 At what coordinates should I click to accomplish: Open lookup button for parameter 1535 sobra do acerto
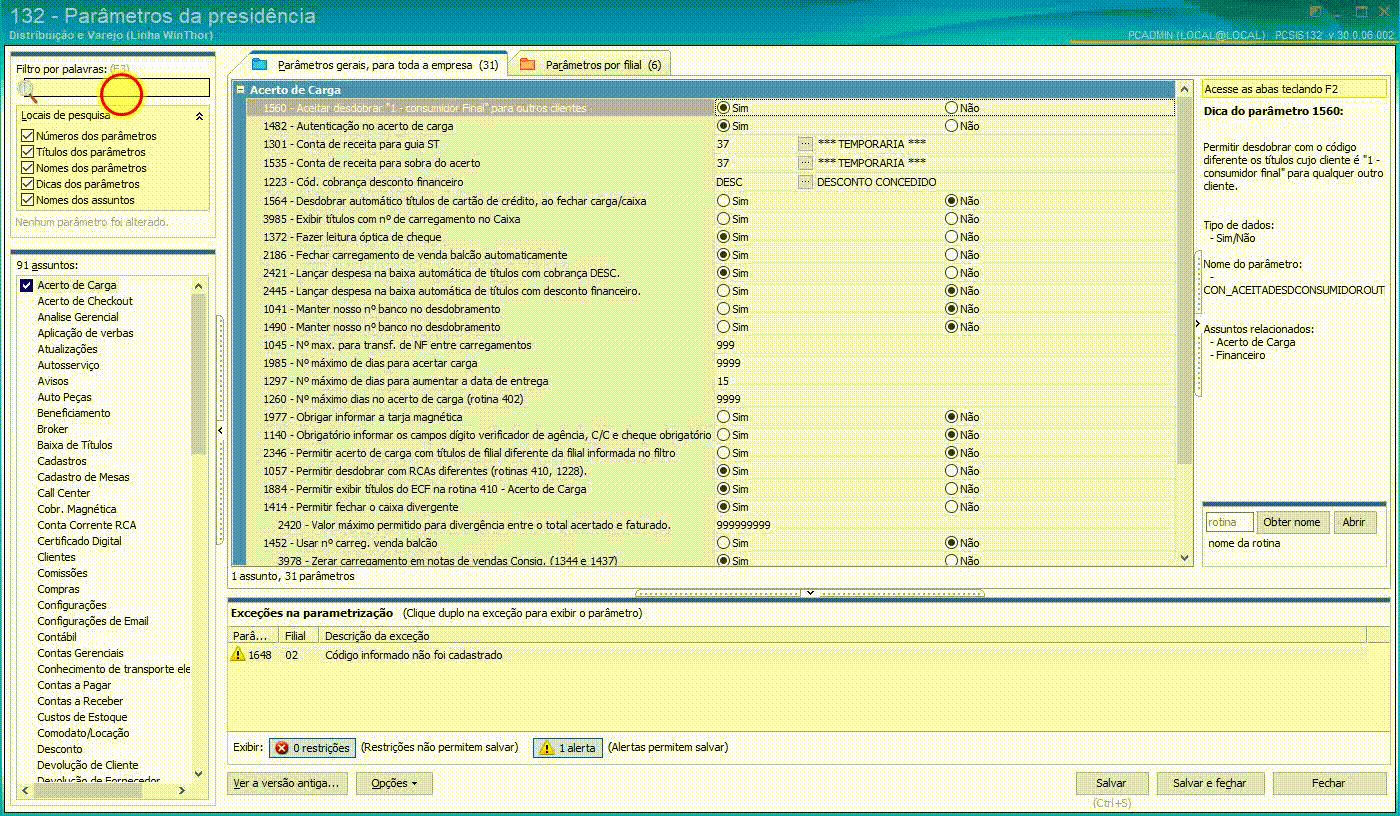[805, 163]
